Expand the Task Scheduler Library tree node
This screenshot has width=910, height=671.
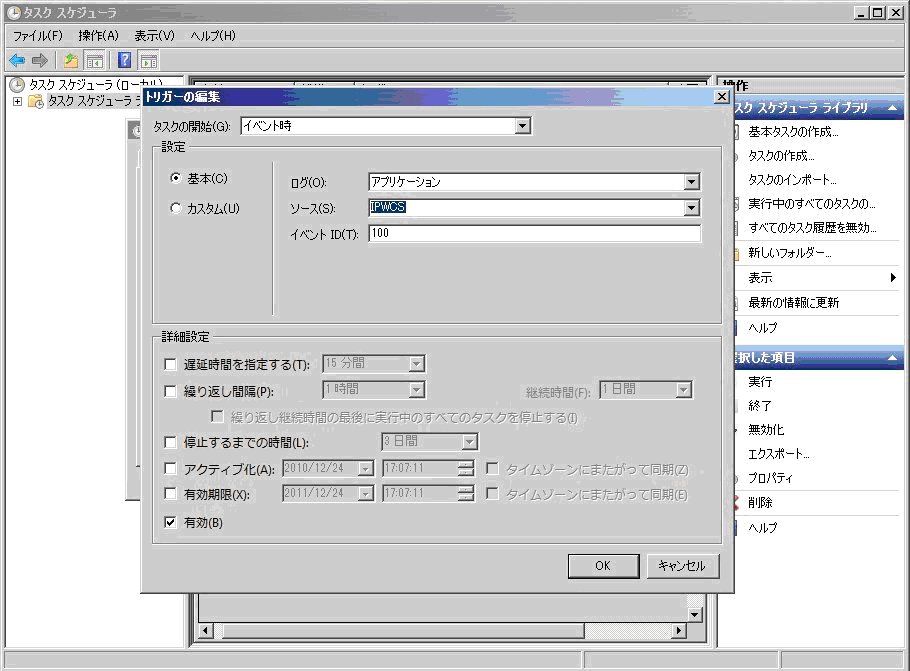tap(17, 102)
